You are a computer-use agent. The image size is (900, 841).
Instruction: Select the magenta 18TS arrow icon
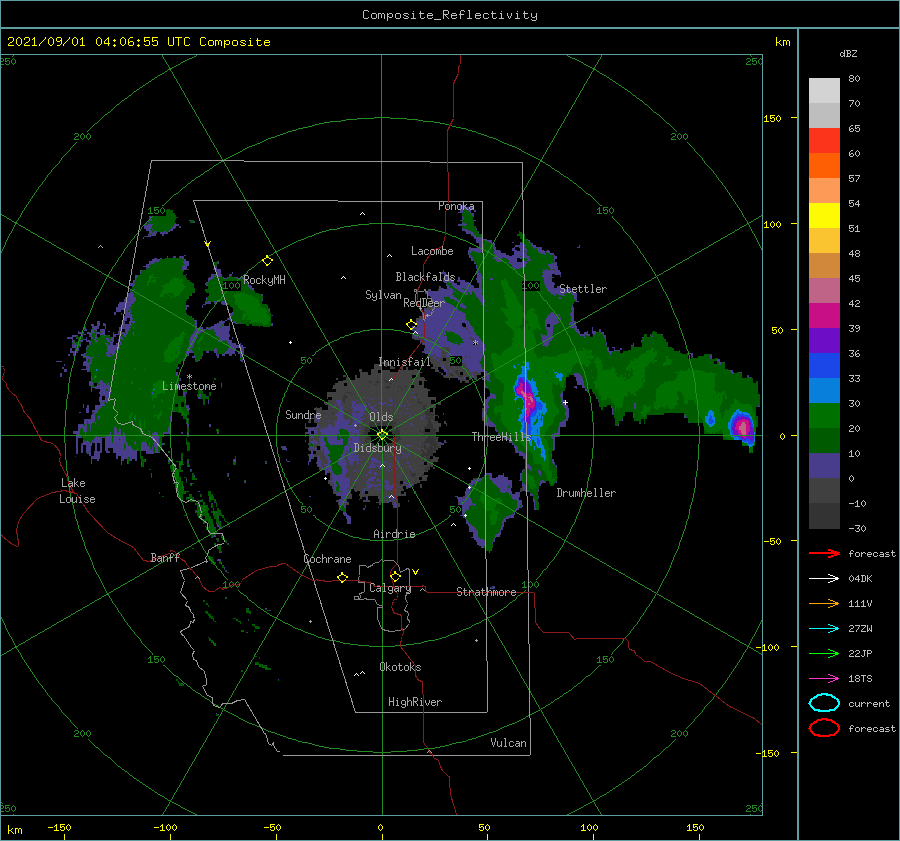point(824,679)
